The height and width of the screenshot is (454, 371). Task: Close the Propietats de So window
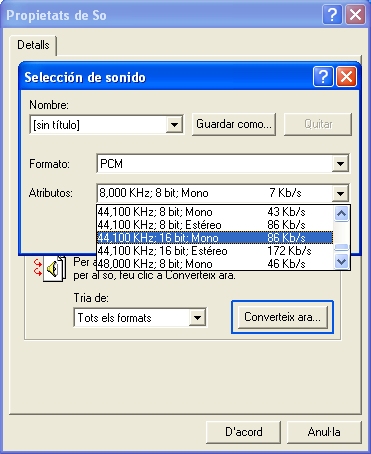click(x=355, y=15)
